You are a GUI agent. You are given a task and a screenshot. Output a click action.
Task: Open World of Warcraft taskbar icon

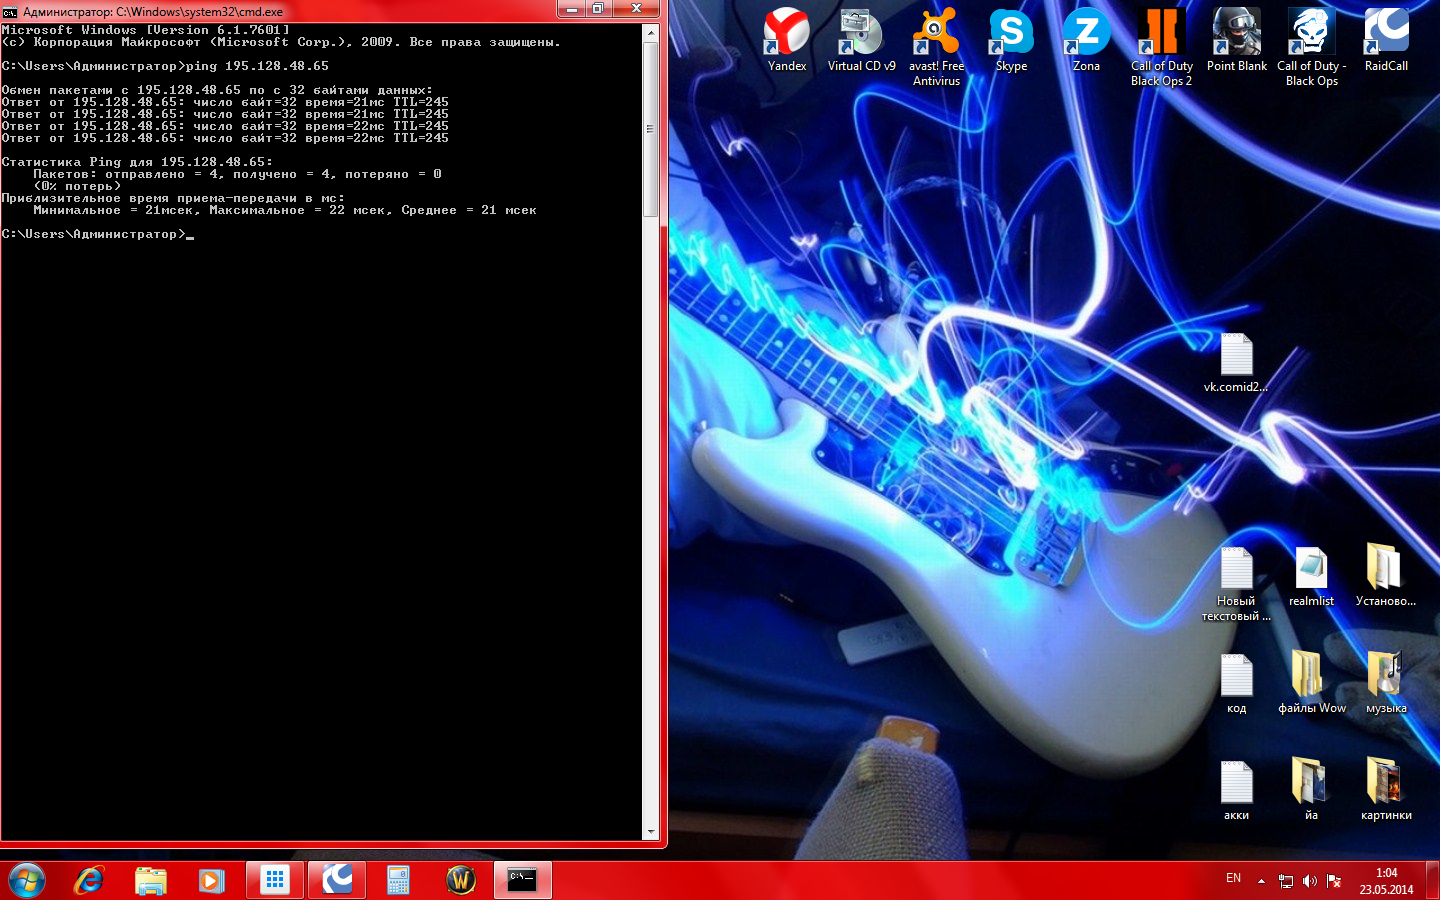pos(461,880)
